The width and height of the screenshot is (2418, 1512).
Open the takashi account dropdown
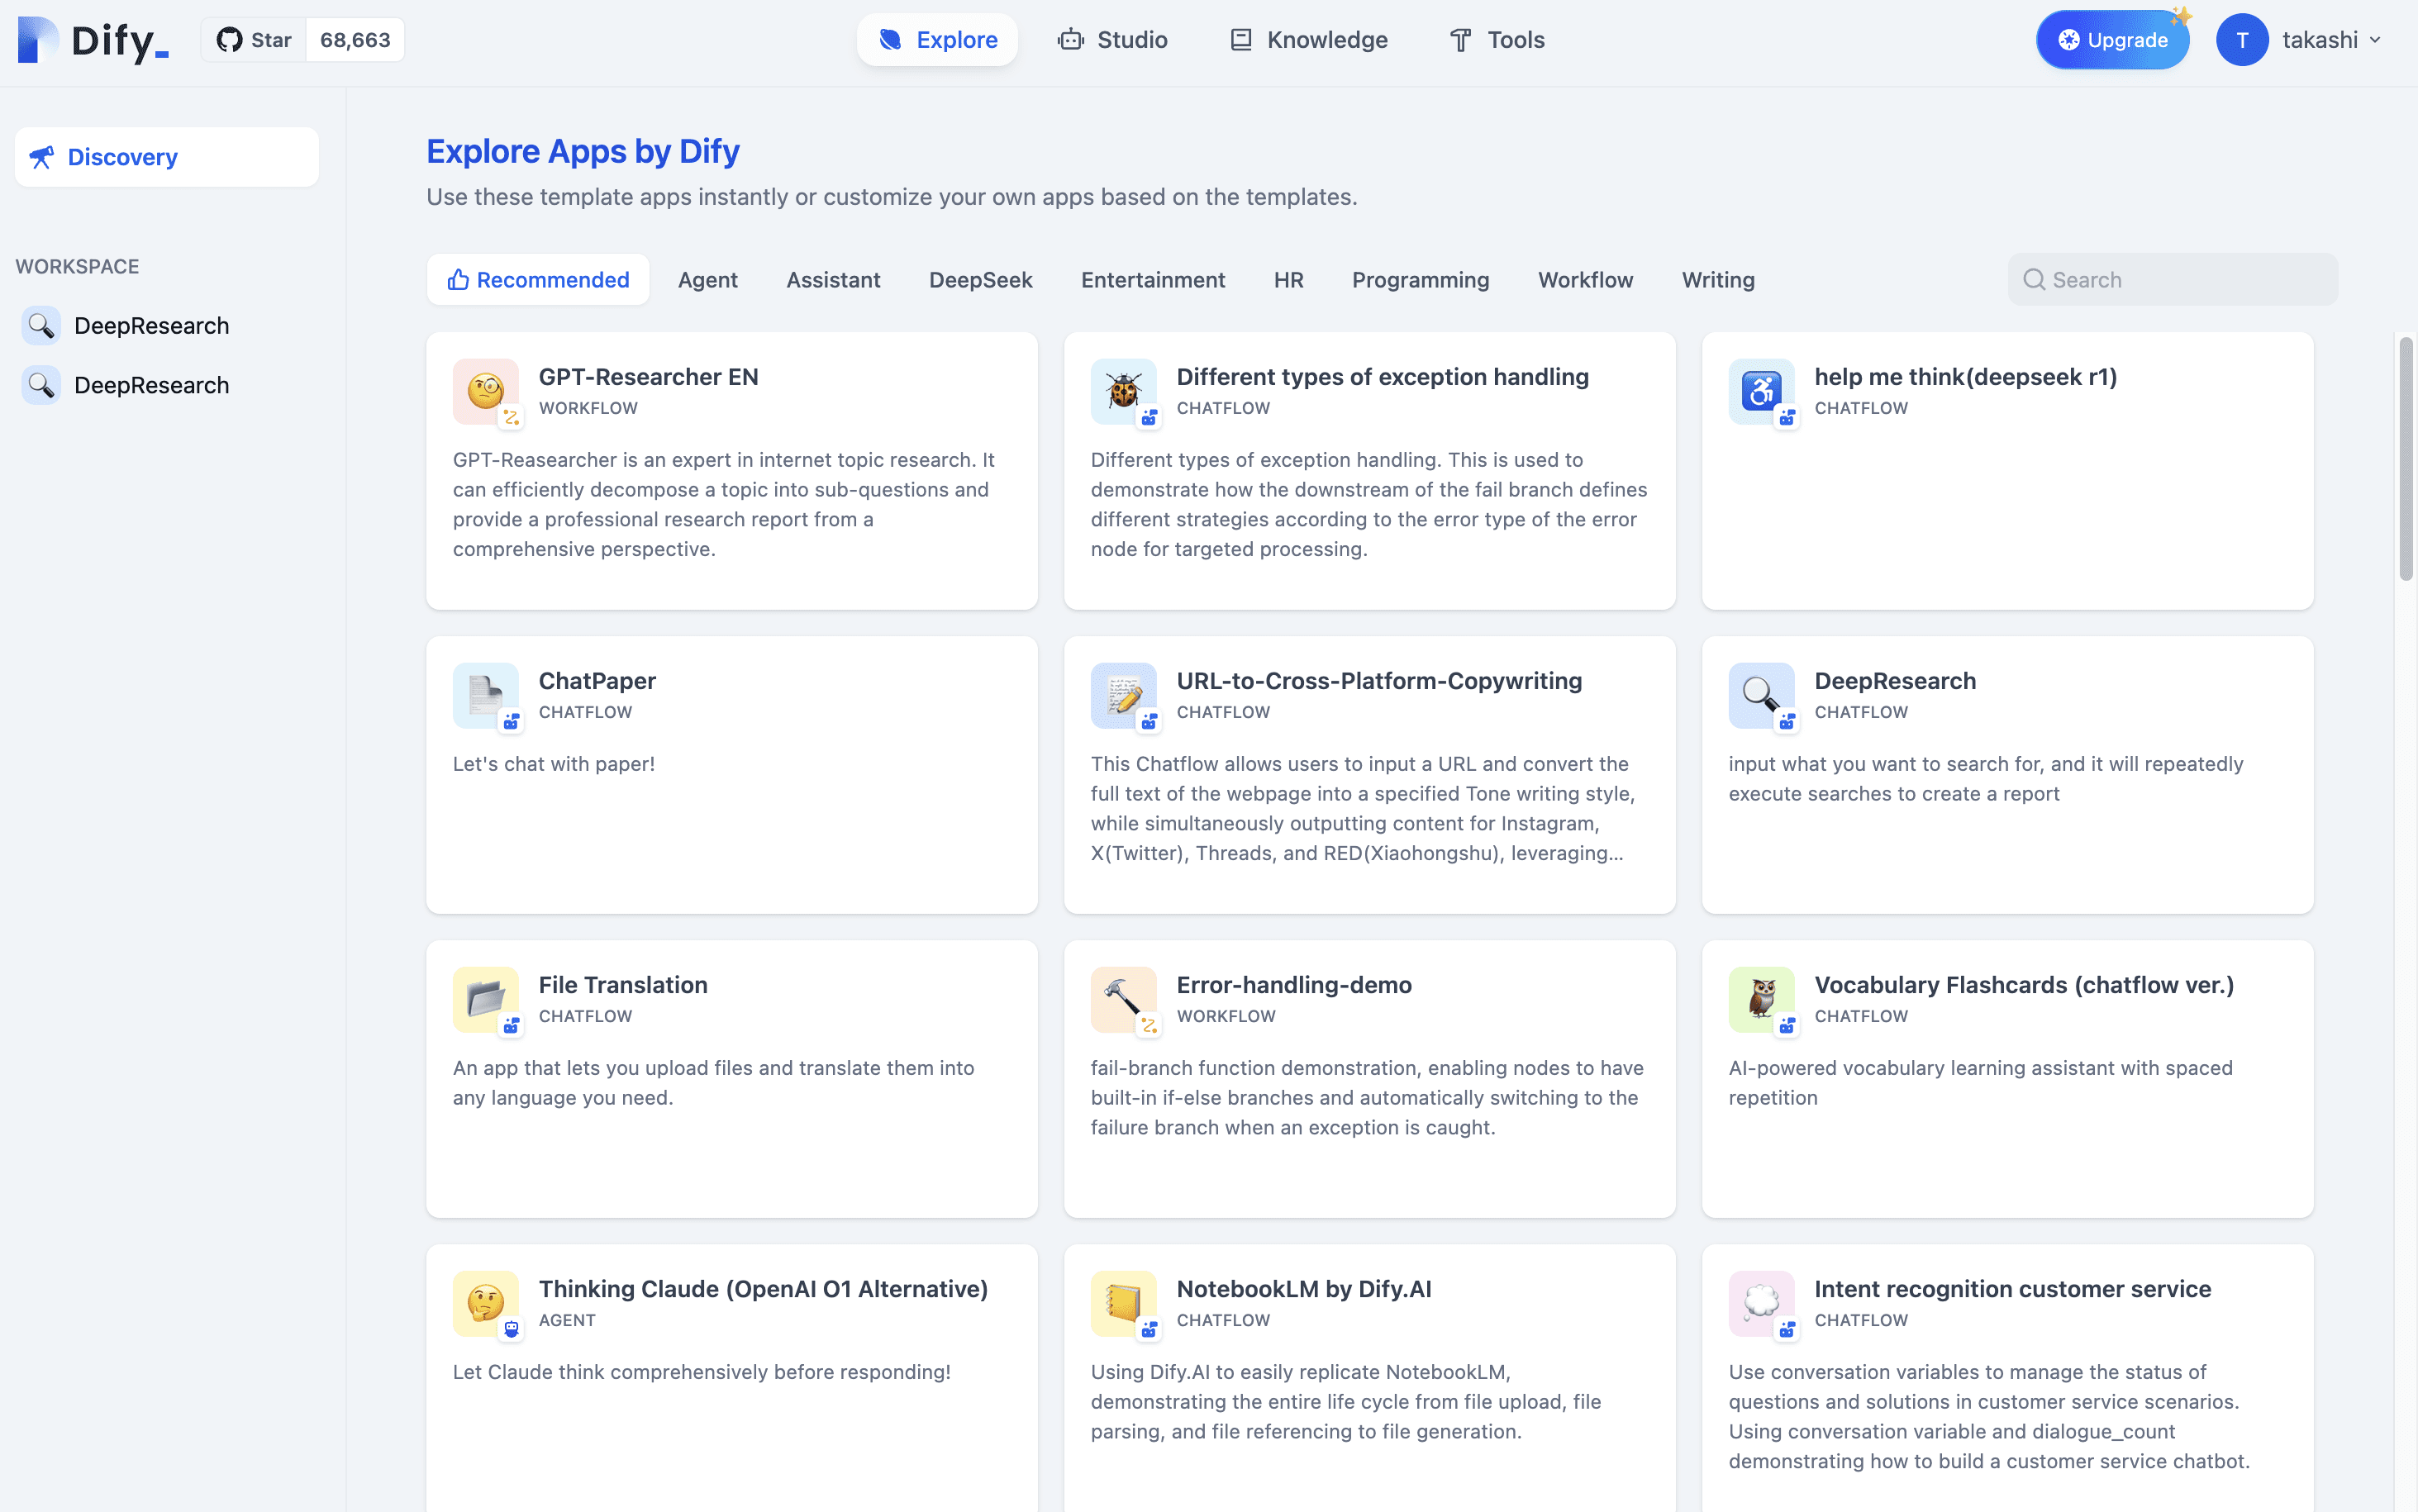pyautogui.click(x=2331, y=40)
